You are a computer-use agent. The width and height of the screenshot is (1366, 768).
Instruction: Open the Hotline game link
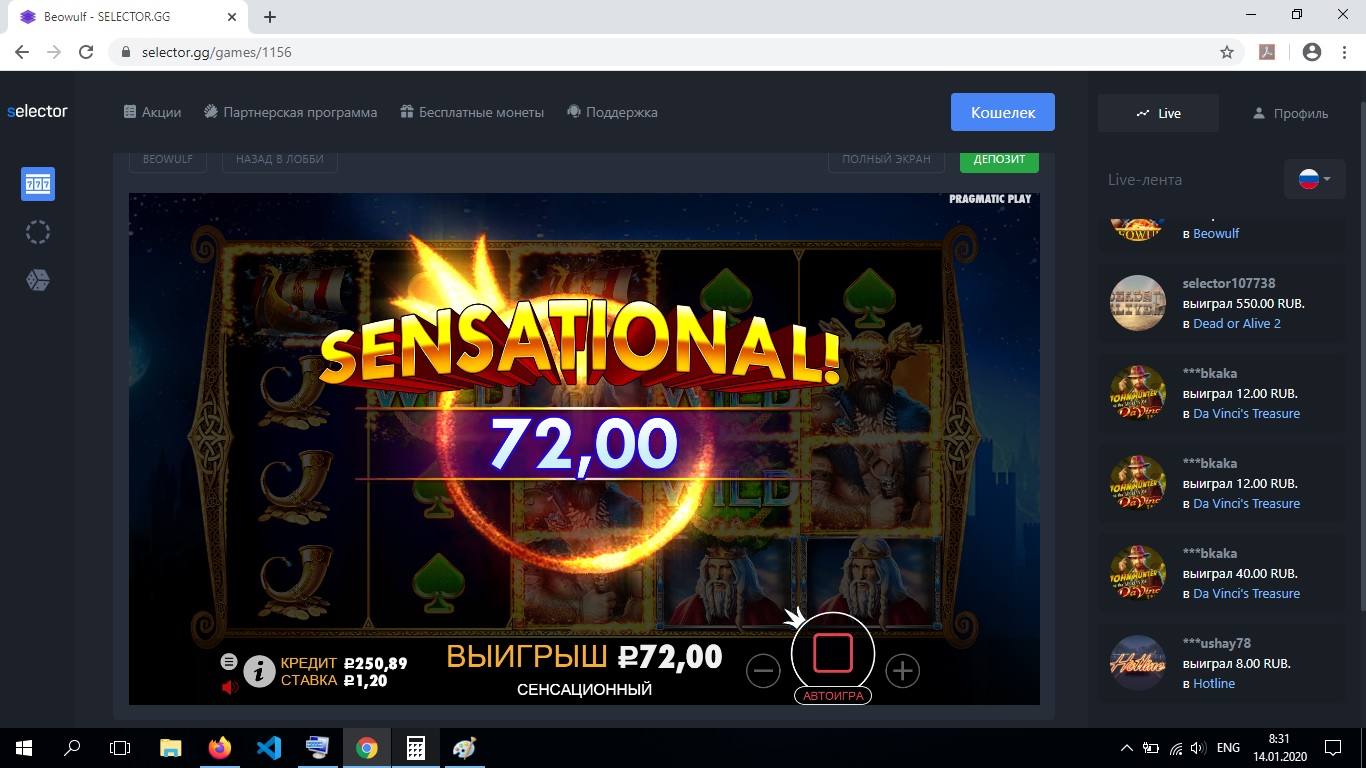[1214, 683]
